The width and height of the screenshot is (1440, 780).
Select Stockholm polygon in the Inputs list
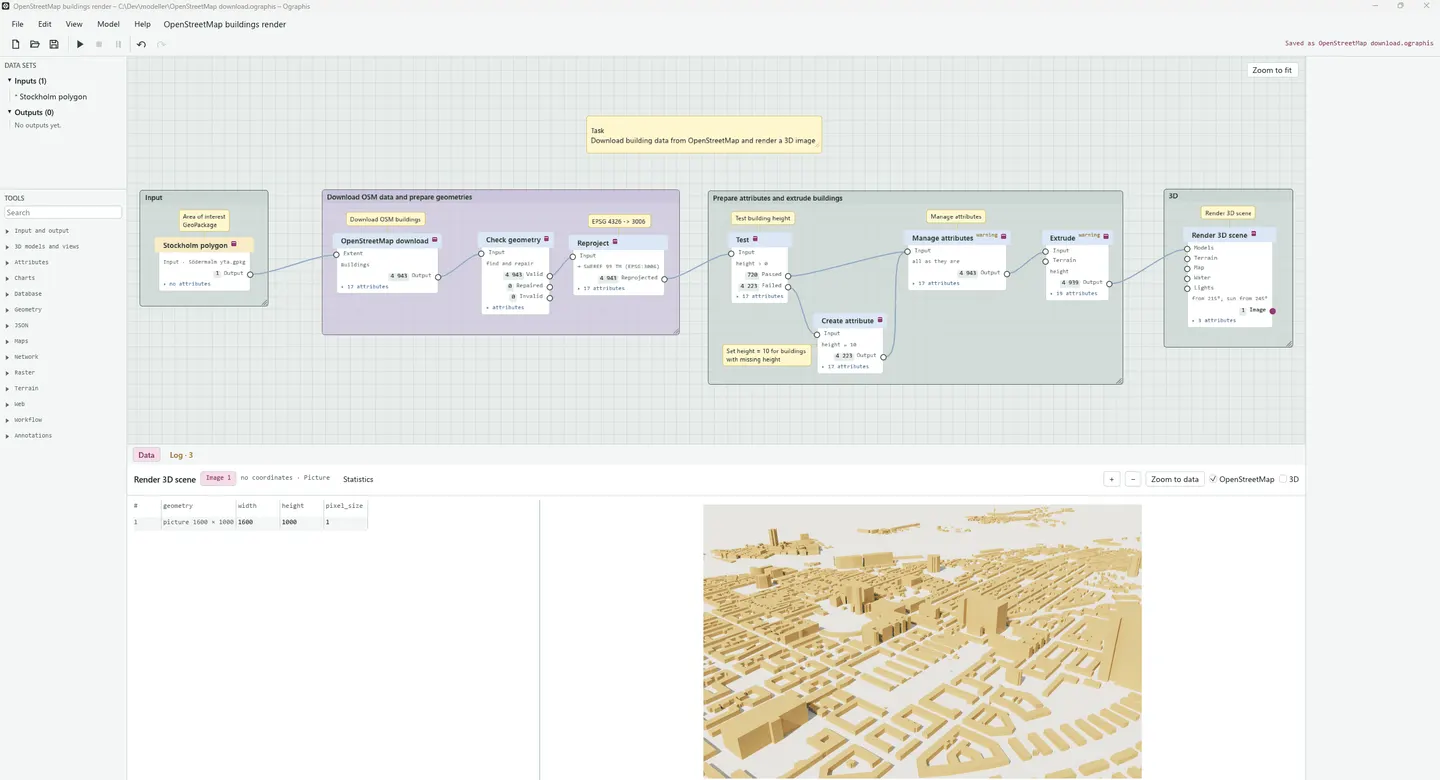(x=53, y=97)
